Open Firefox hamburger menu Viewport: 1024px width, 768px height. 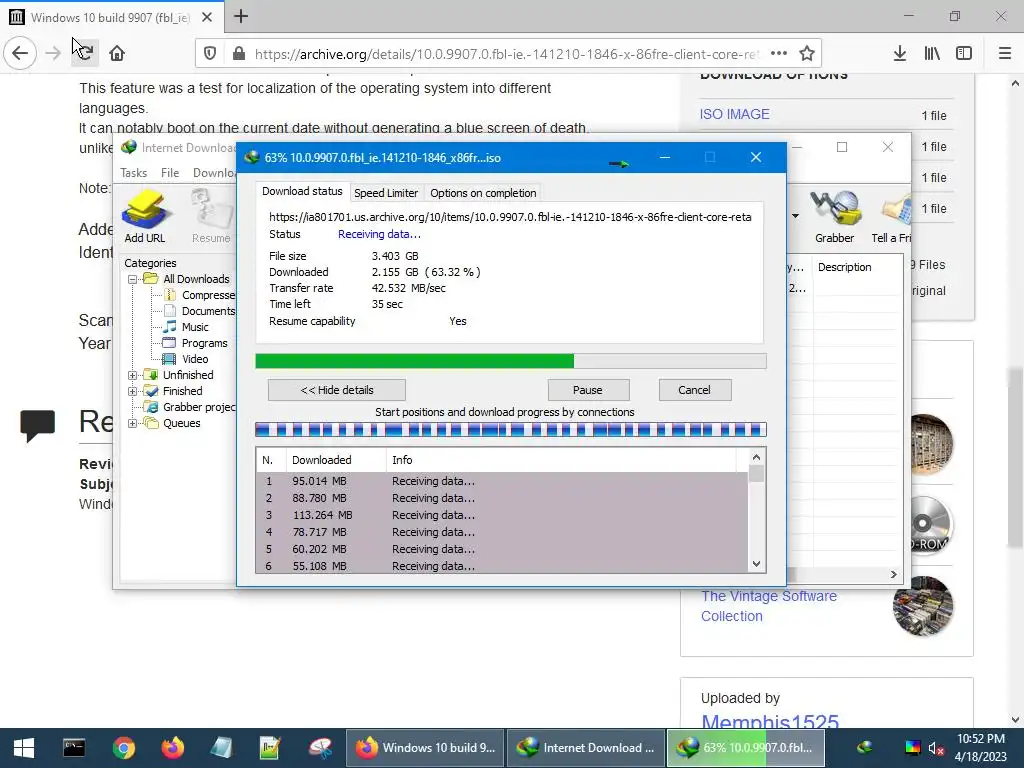click(x=1005, y=54)
